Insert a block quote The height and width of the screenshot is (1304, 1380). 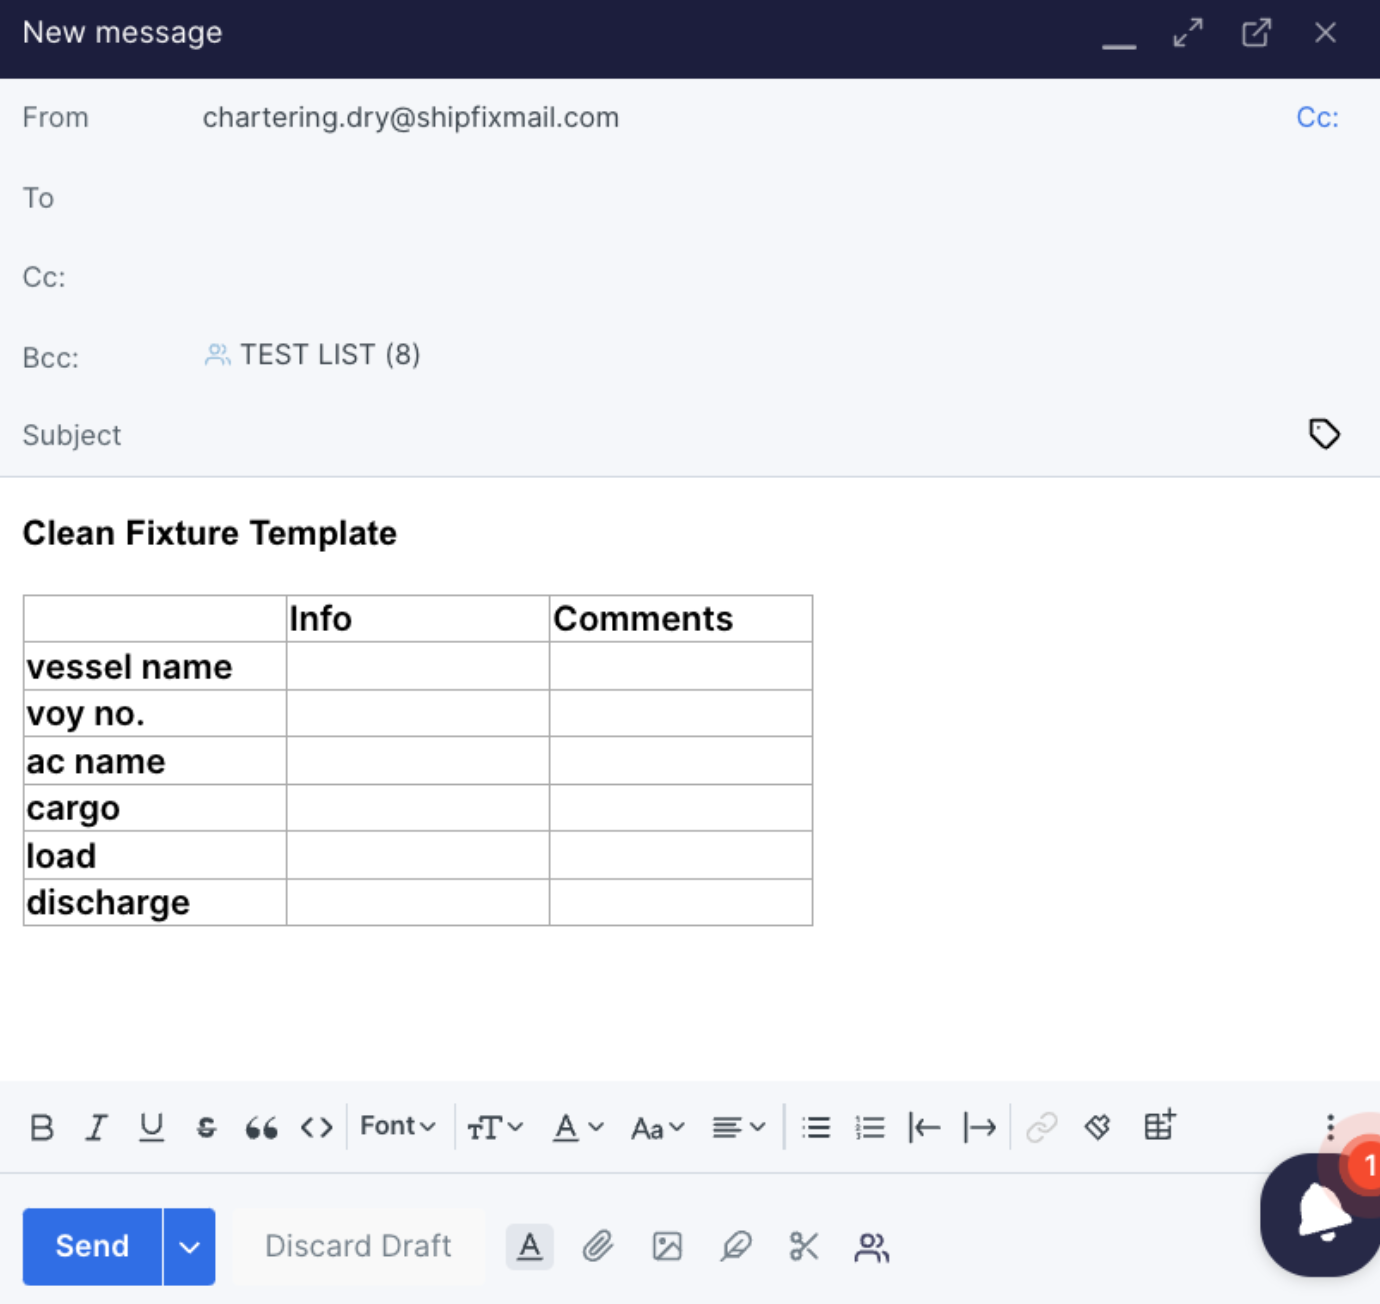[x=261, y=1128]
